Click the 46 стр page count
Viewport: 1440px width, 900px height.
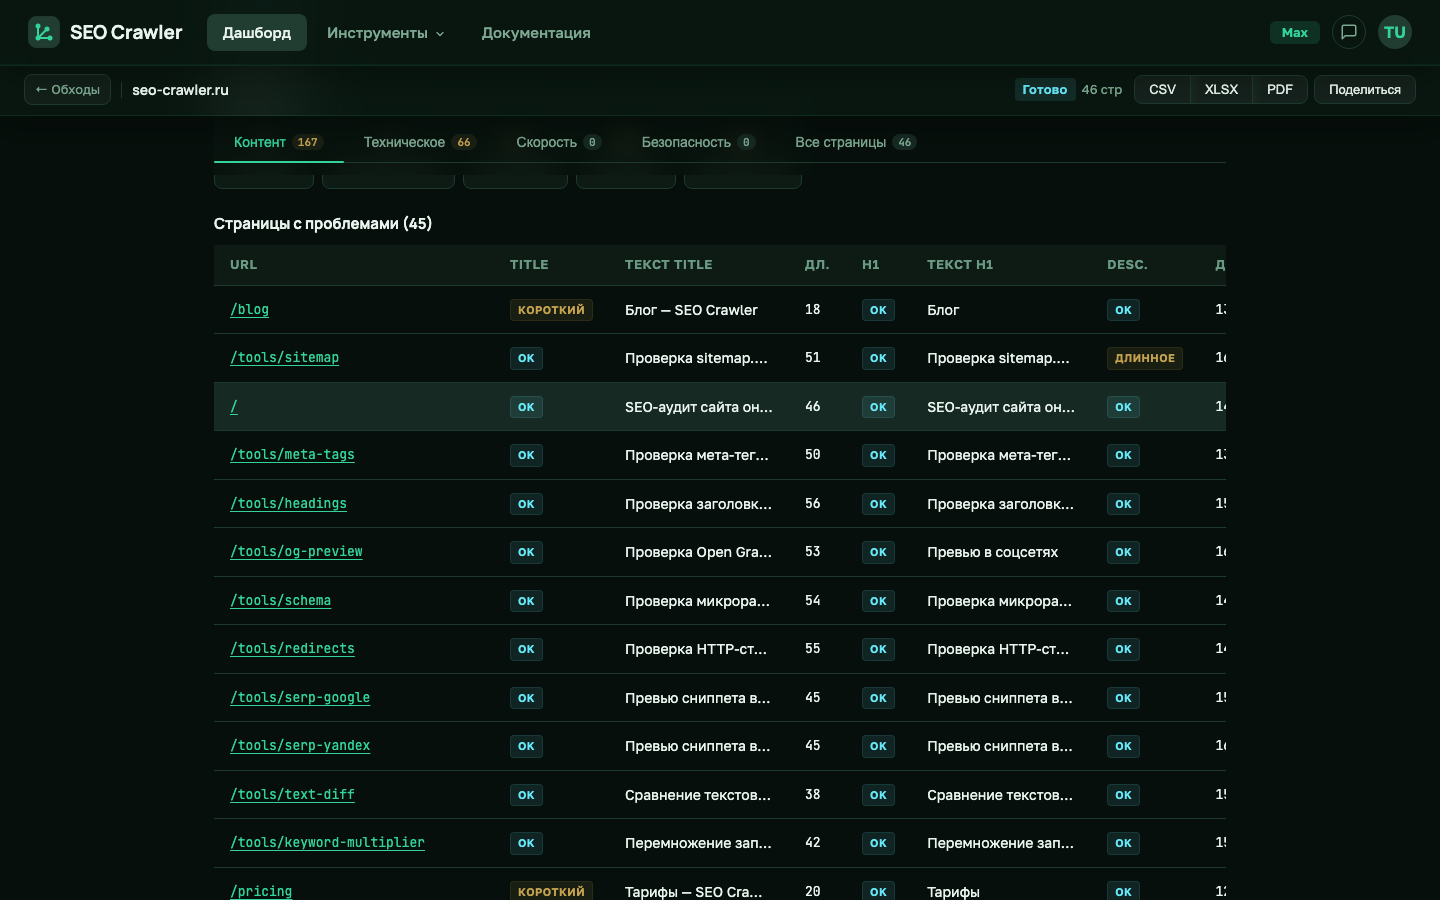(1102, 90)
